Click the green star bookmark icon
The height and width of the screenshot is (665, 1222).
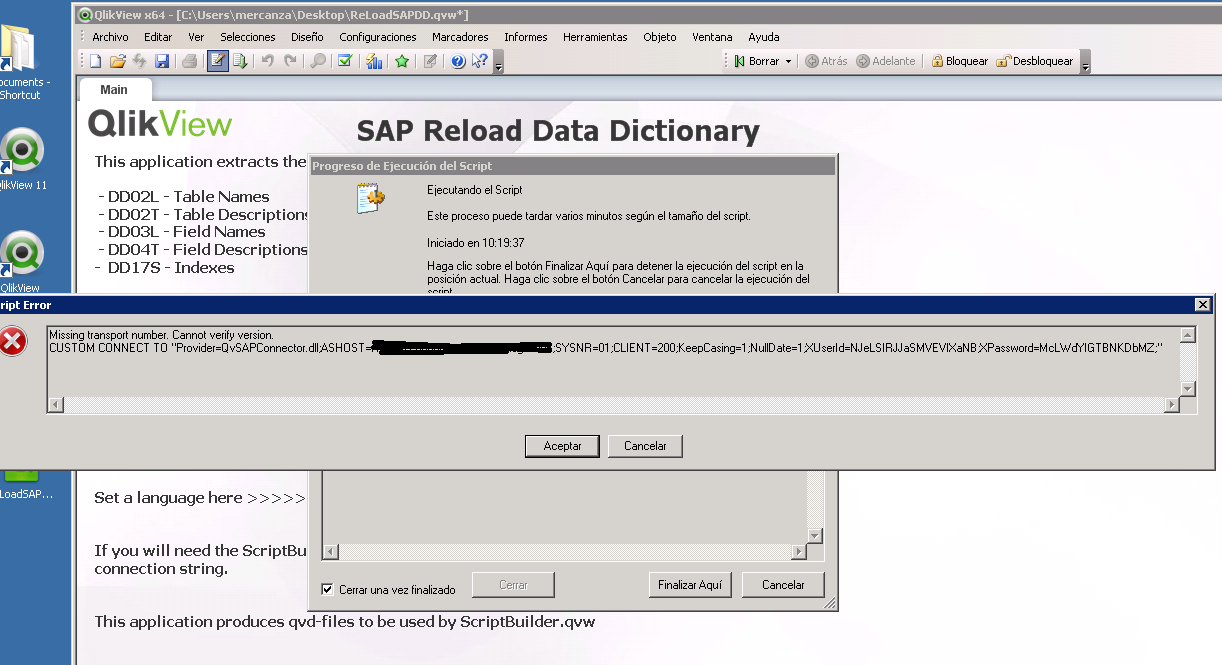(402, 62)
